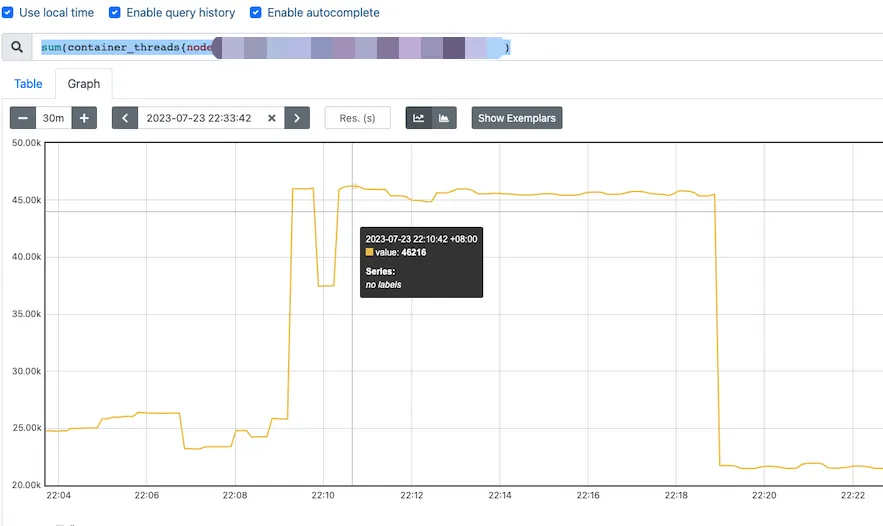The image size is (883, 526).
Task: Switch to unstacked line chart
Action: coord(418,118)
